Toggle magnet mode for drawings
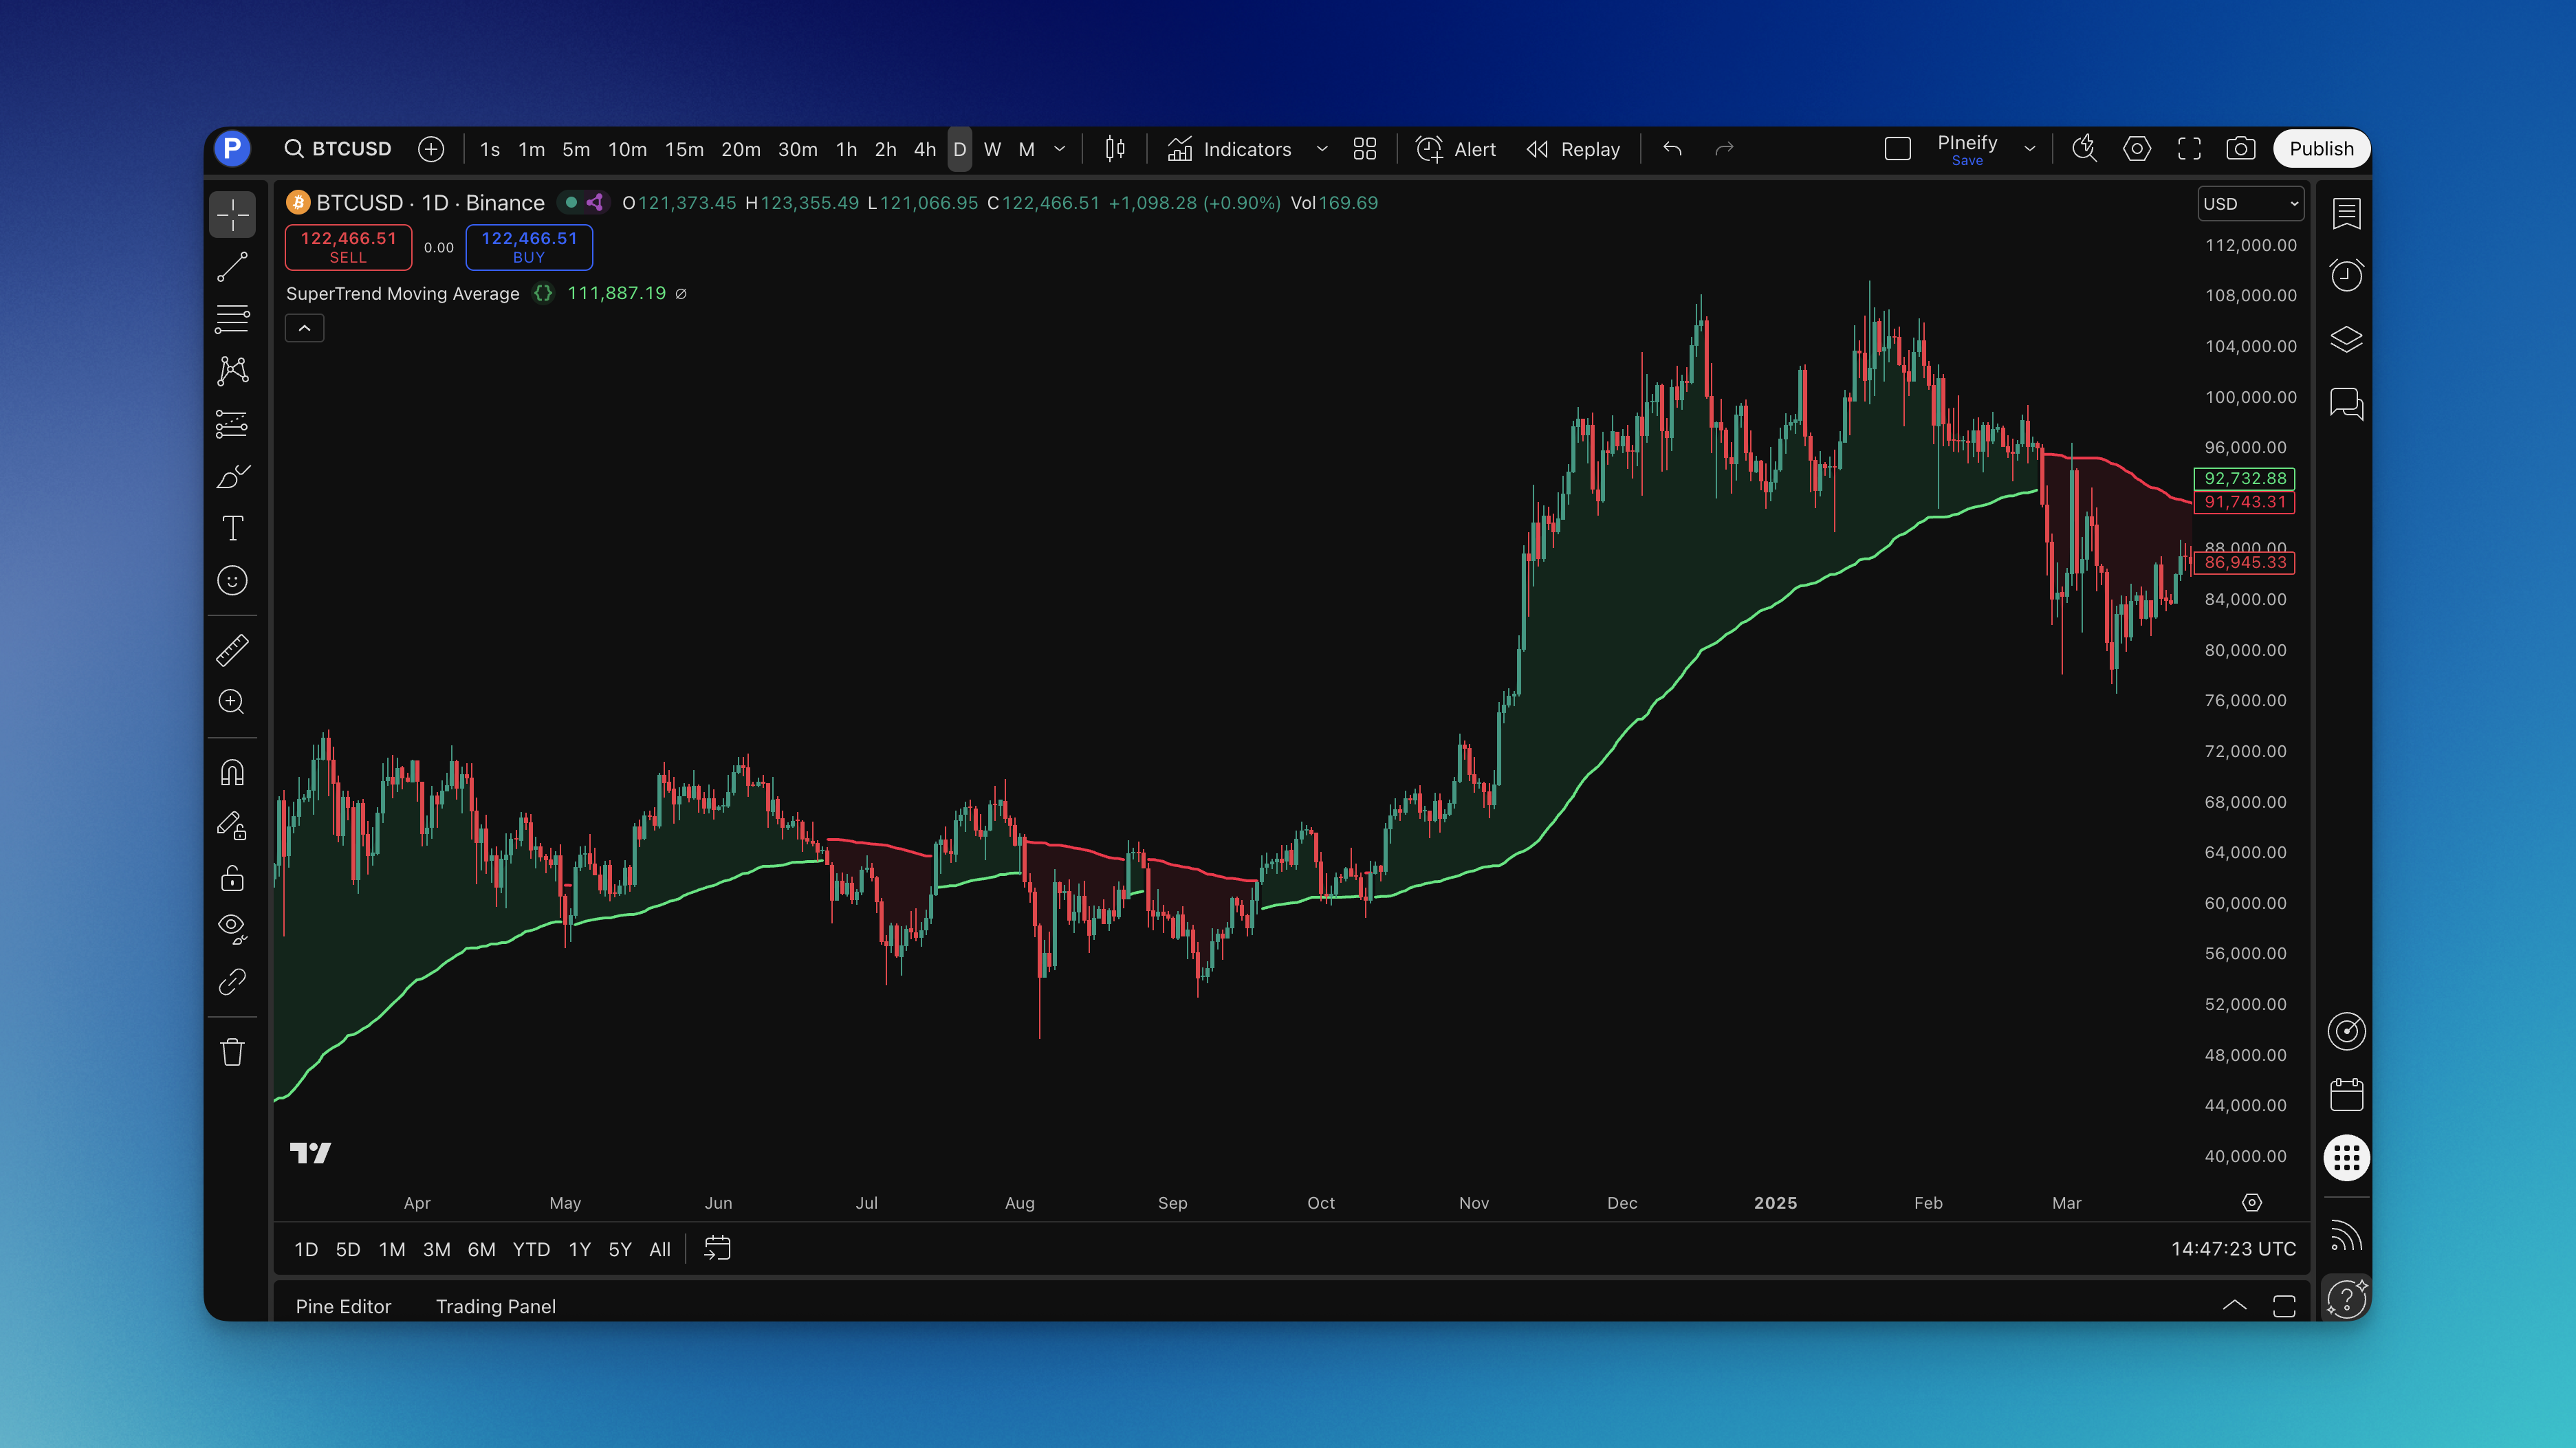2576x1448 pixels. click(x=232, y=773)
